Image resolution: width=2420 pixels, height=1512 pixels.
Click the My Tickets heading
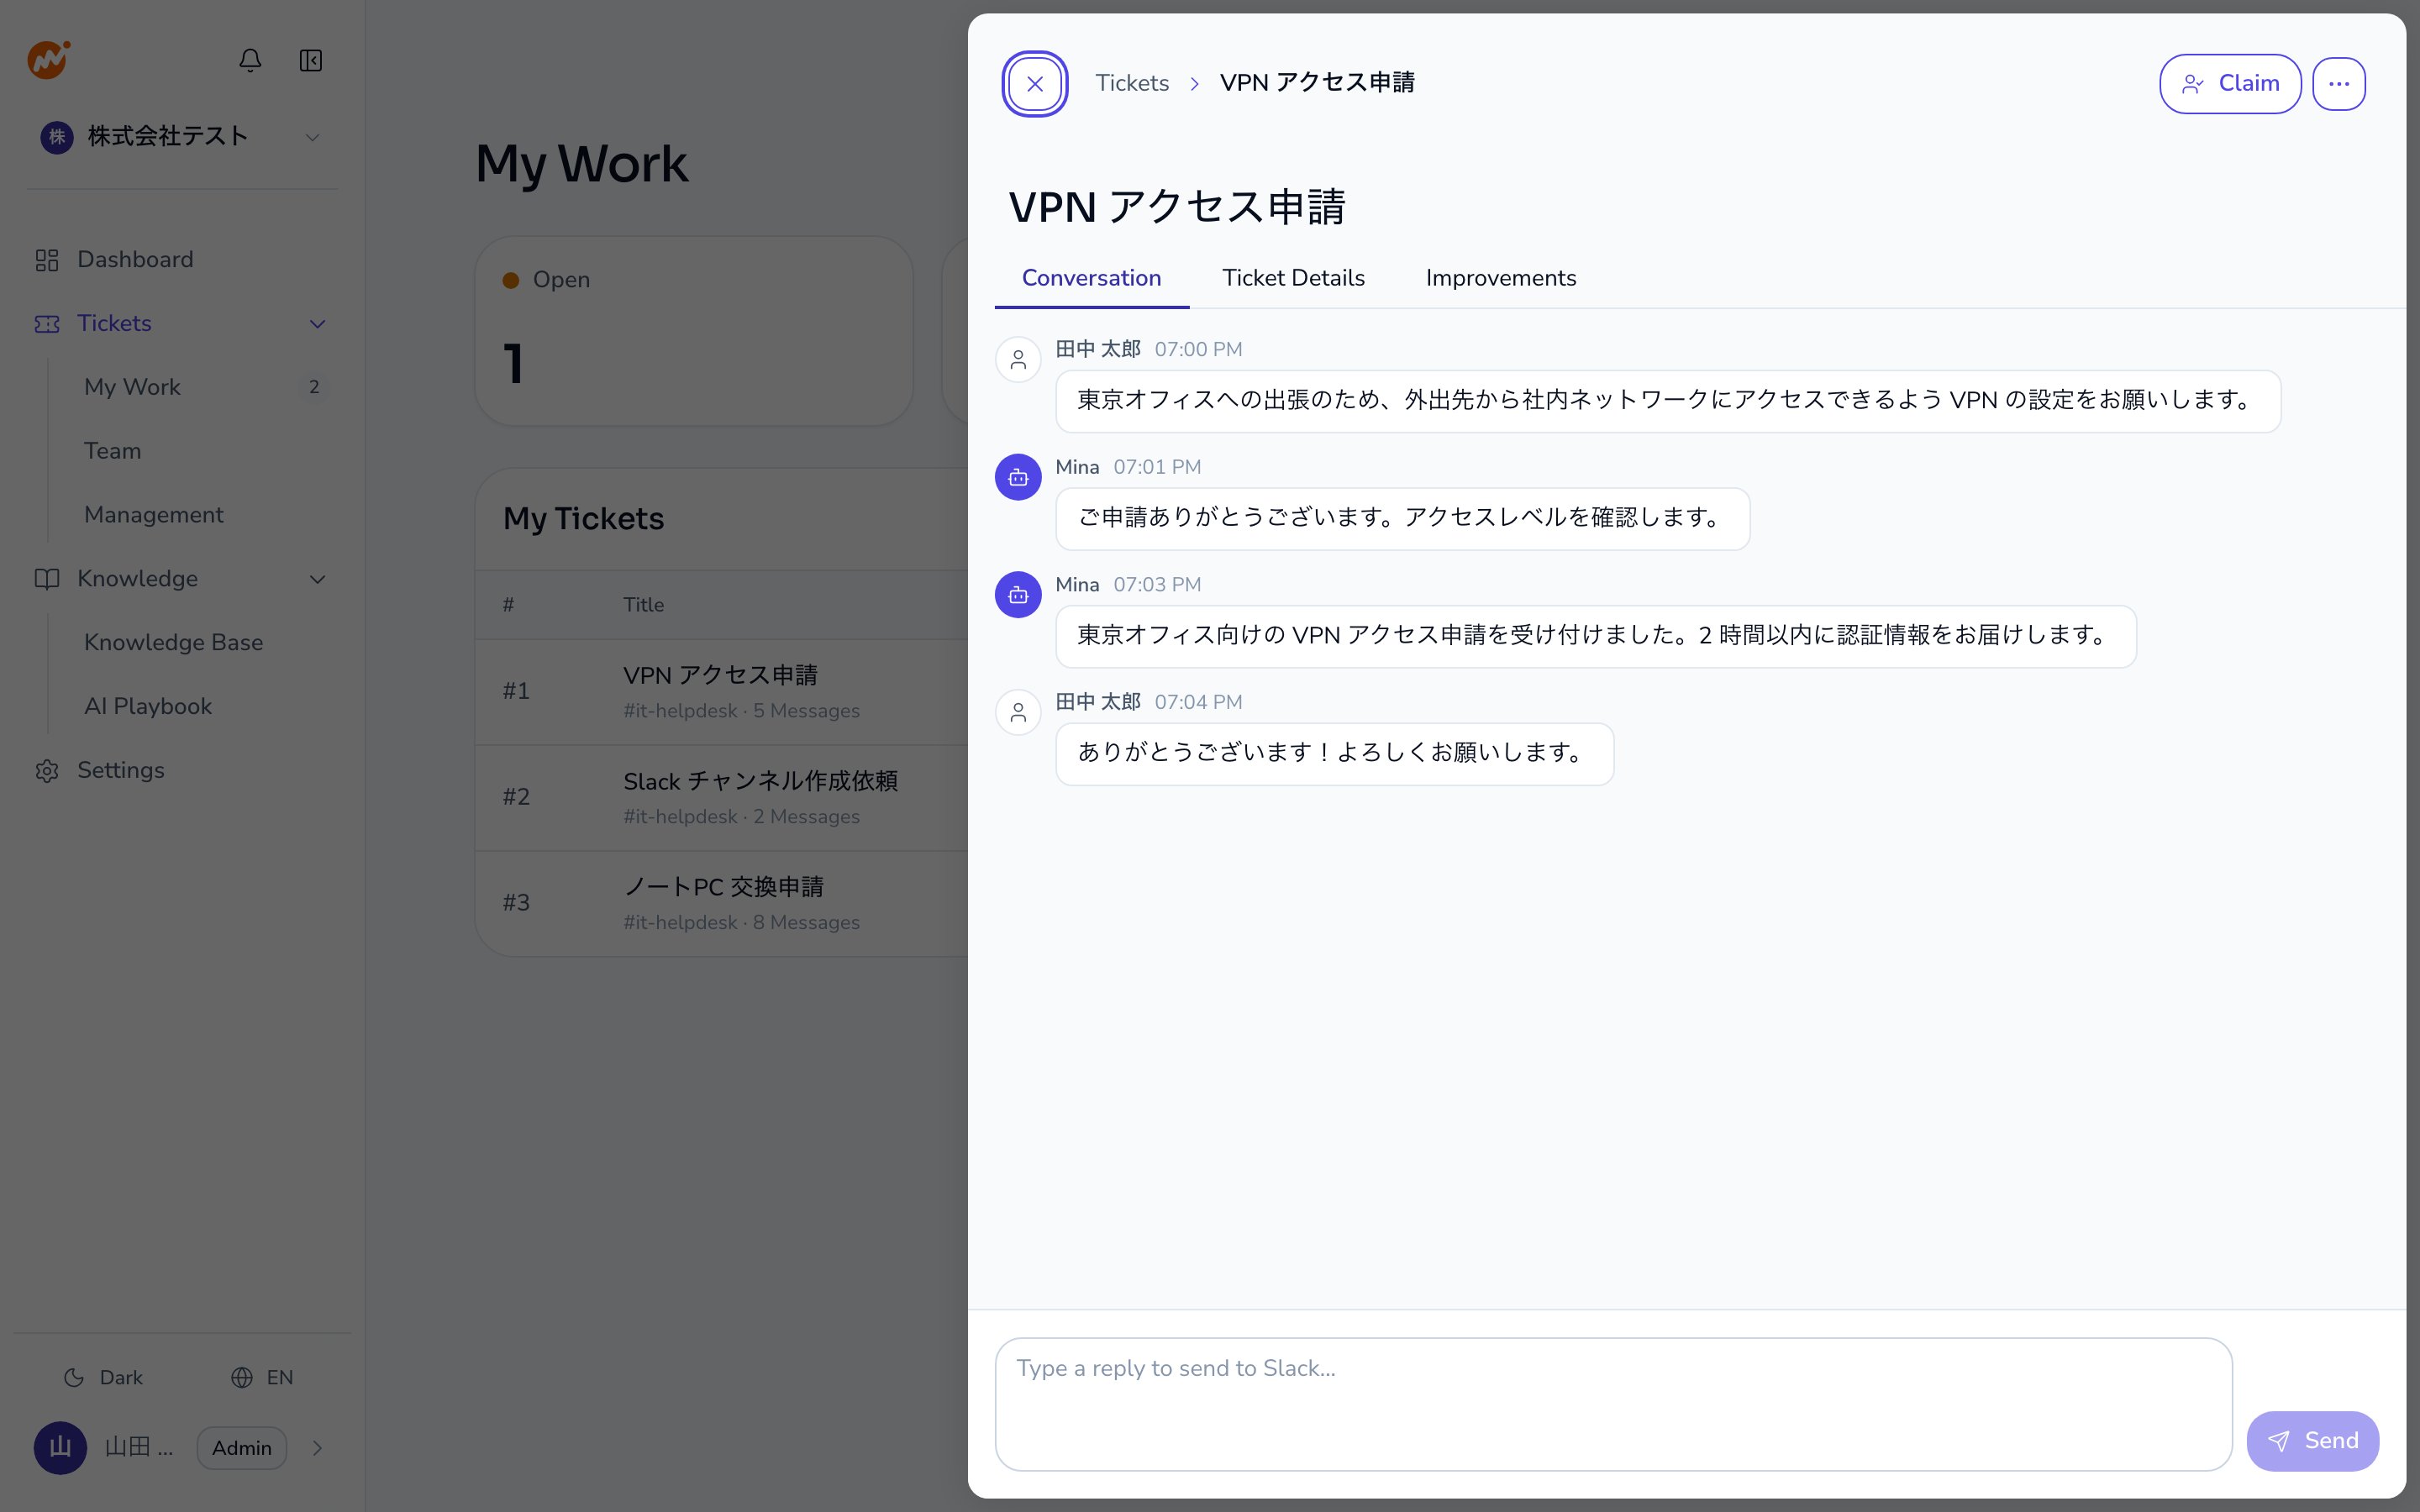584,519
